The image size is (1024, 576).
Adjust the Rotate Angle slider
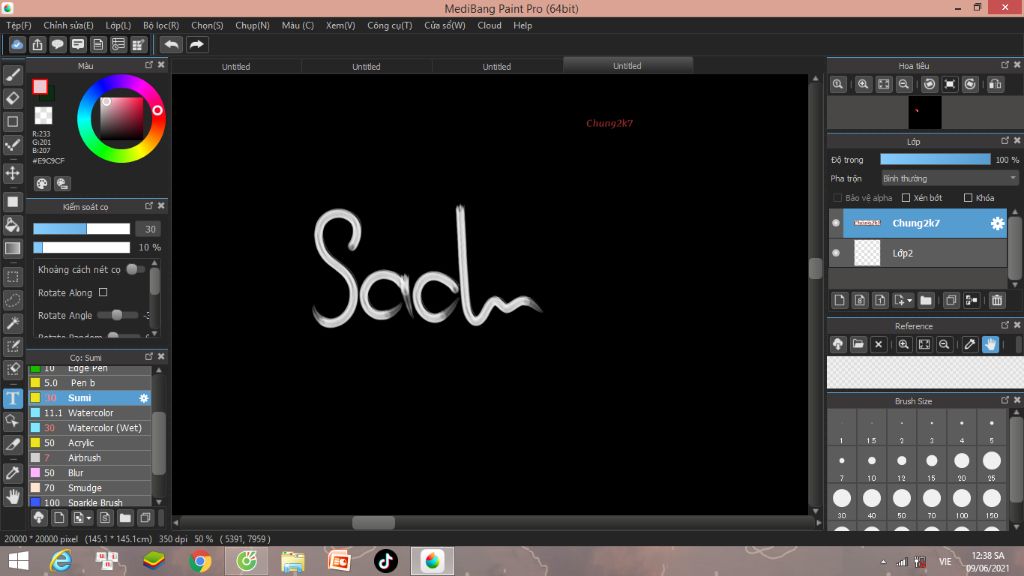click(x=118, y=315)
